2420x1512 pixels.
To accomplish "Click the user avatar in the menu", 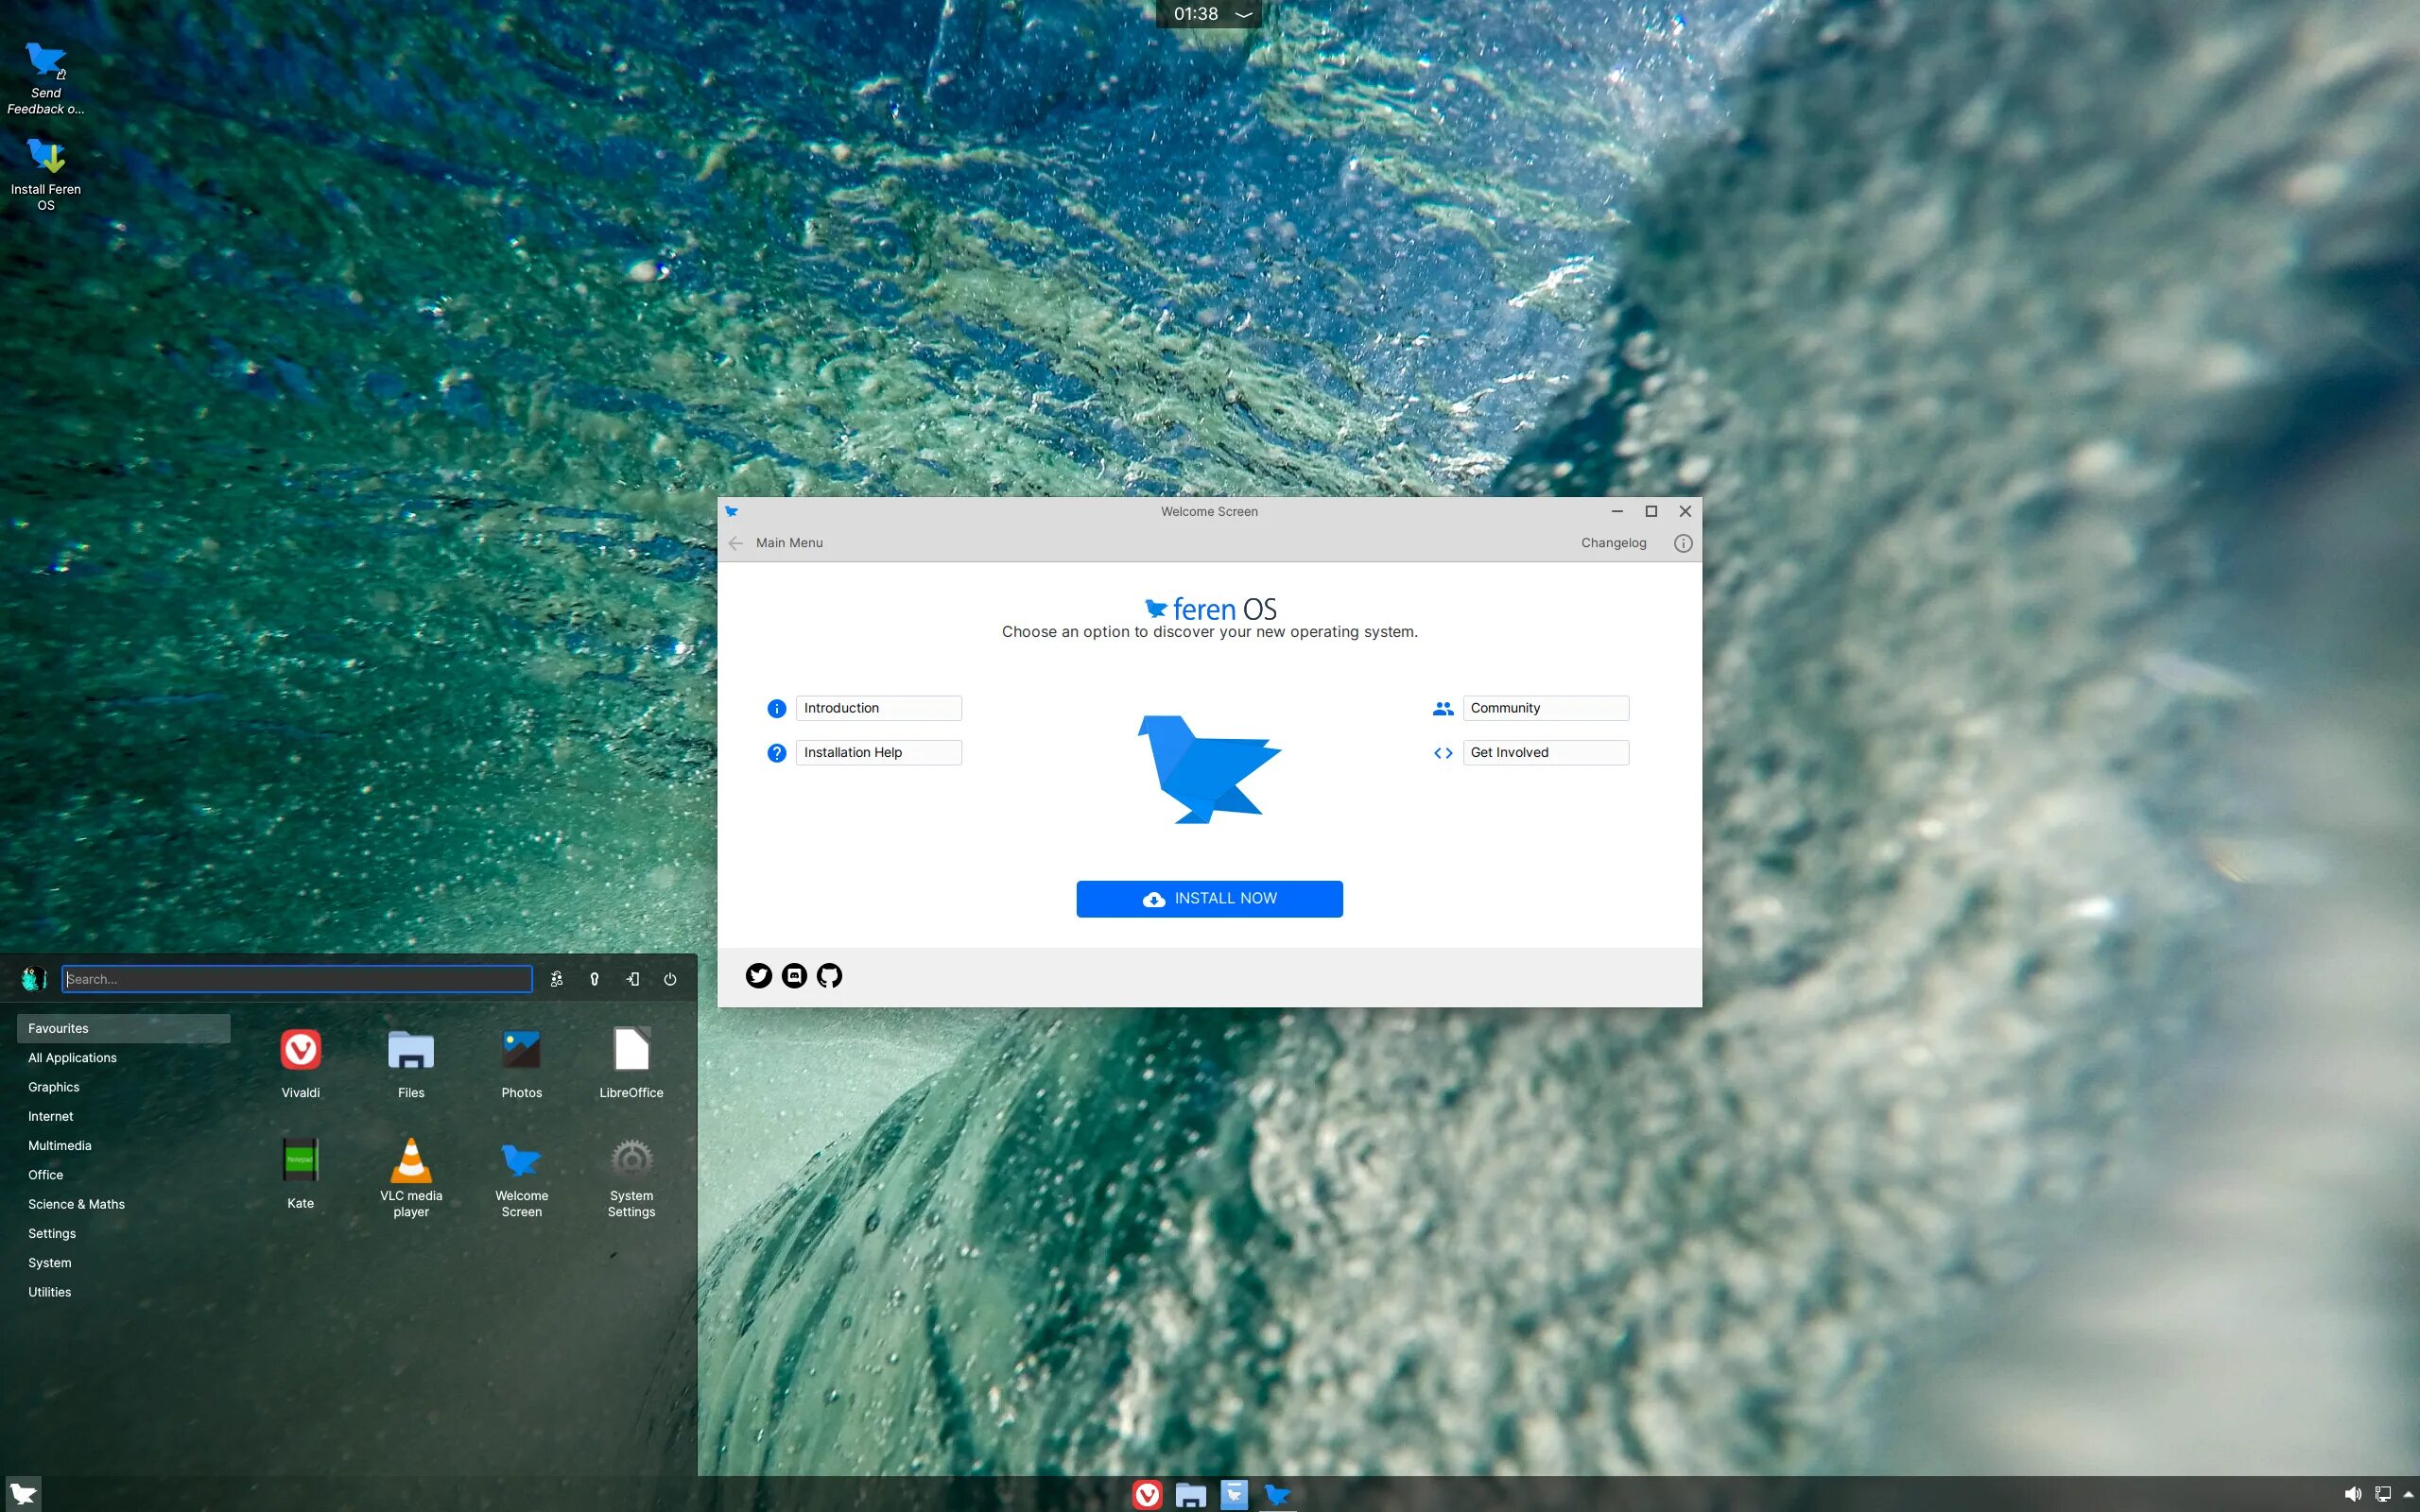I will [34, 979].
